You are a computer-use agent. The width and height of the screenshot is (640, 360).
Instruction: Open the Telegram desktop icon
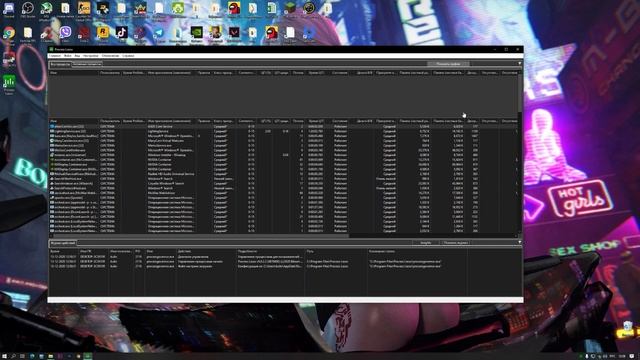pyautogui.click(x=159, y=33)
